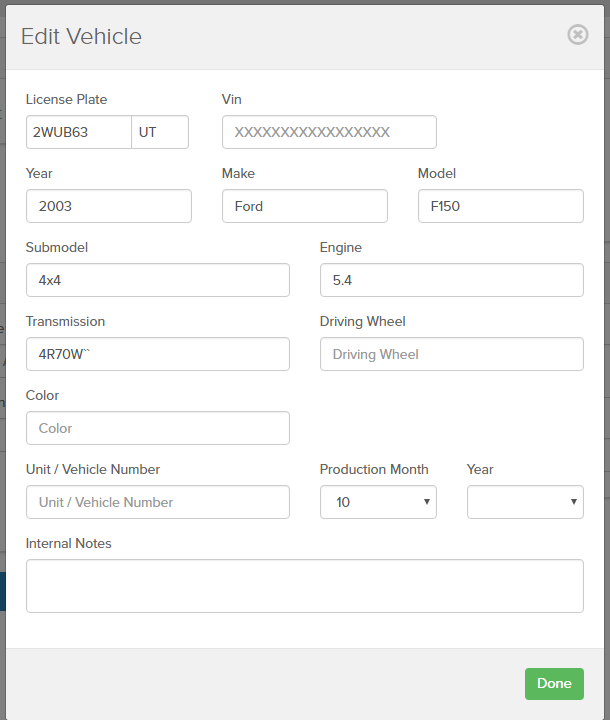Focus the License Plate number field
610x720 pixels.
[79, 132]
